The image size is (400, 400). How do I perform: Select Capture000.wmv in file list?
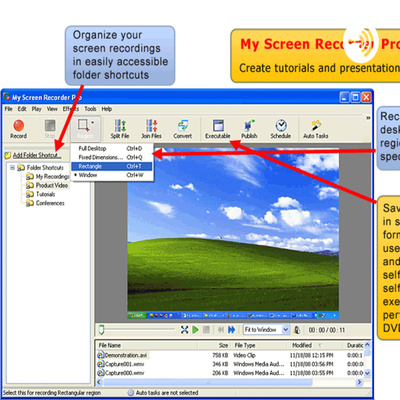pos(124,373)
